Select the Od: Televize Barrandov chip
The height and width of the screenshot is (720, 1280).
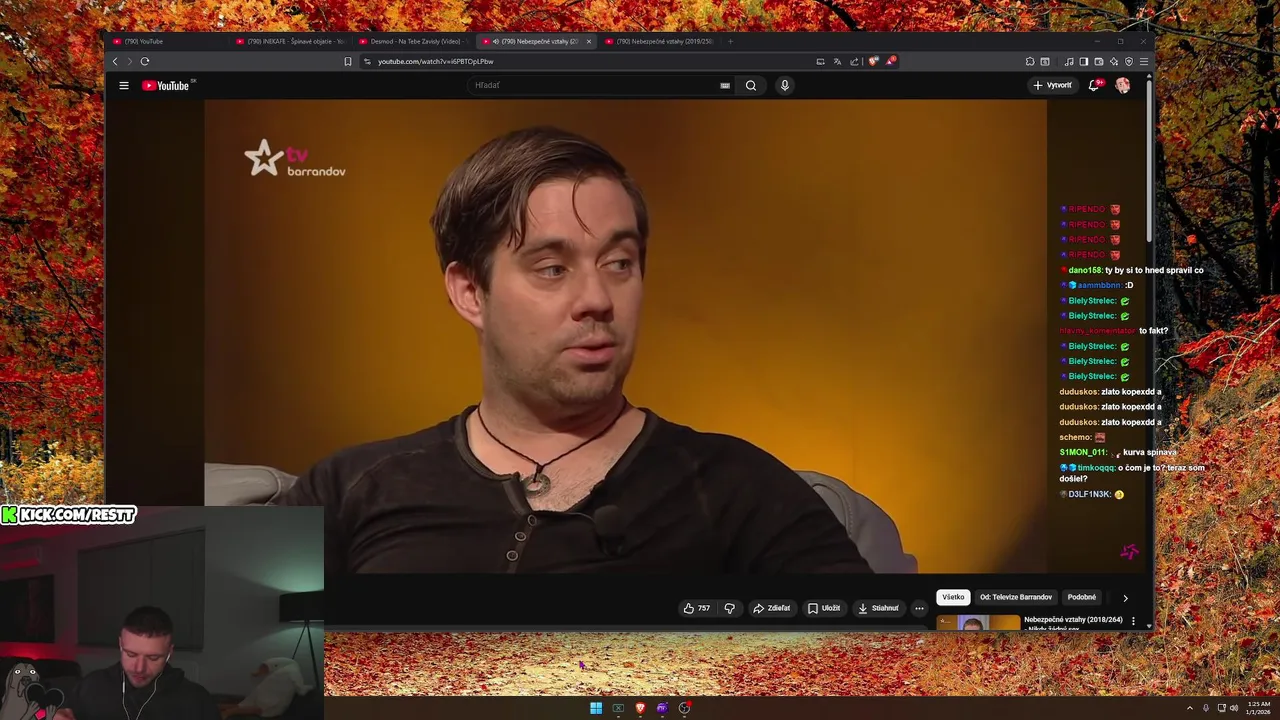click(1016, 597)
